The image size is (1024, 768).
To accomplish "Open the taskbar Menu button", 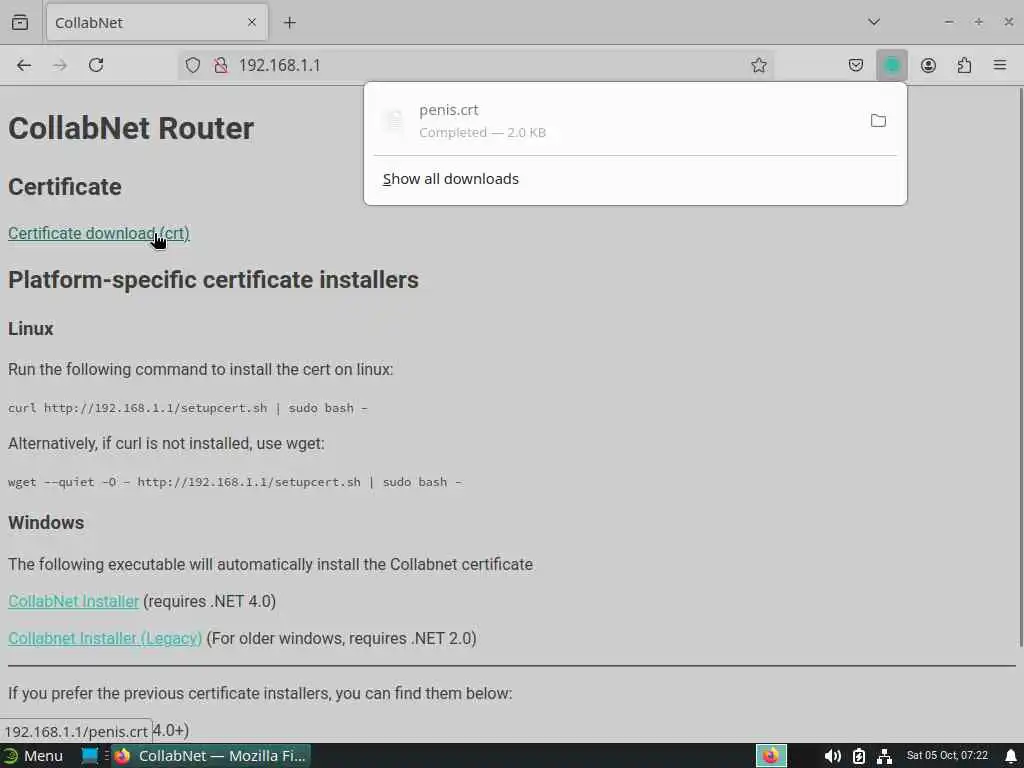I will 34,756.
